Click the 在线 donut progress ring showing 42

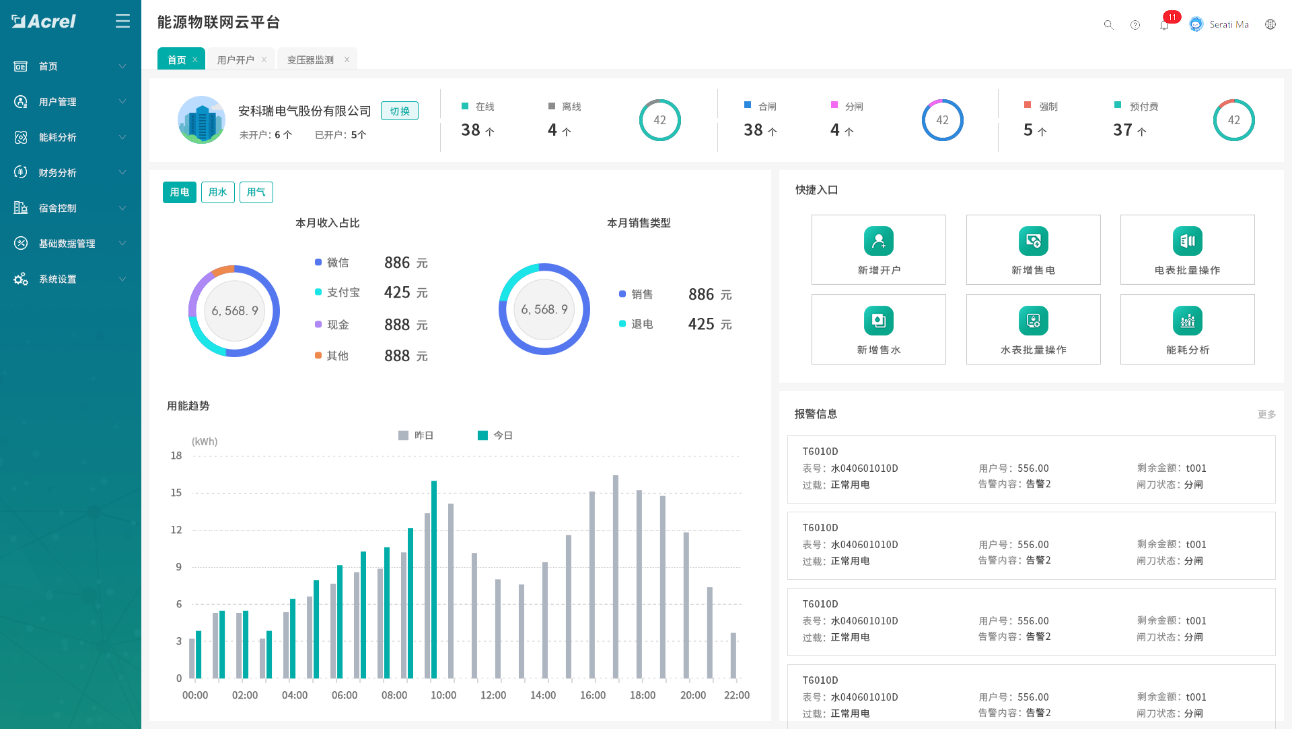coord(660,119)
